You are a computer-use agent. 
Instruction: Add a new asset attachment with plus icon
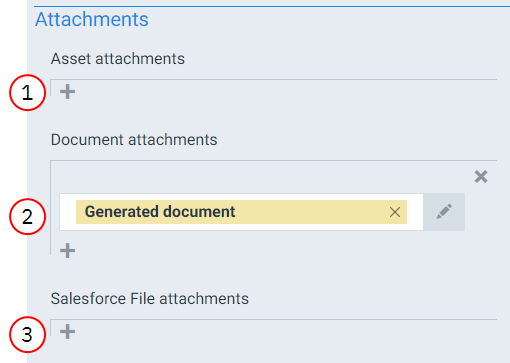(x=67, y=92)
